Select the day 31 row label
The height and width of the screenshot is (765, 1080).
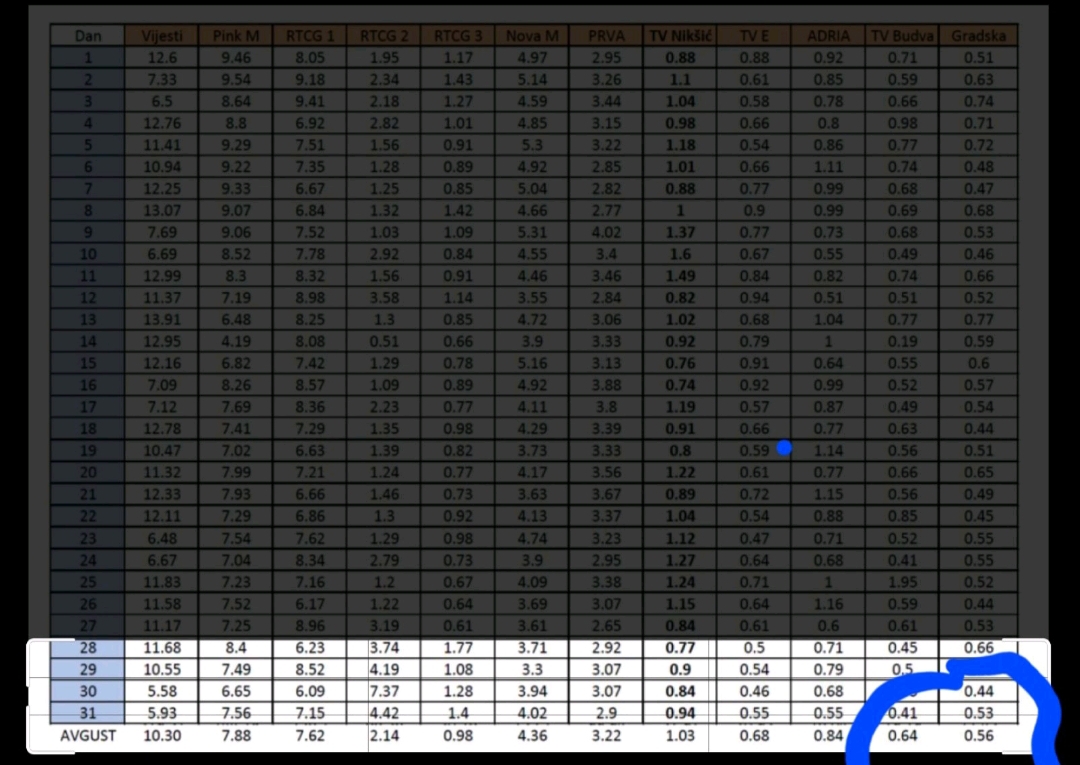coord(88,713)
